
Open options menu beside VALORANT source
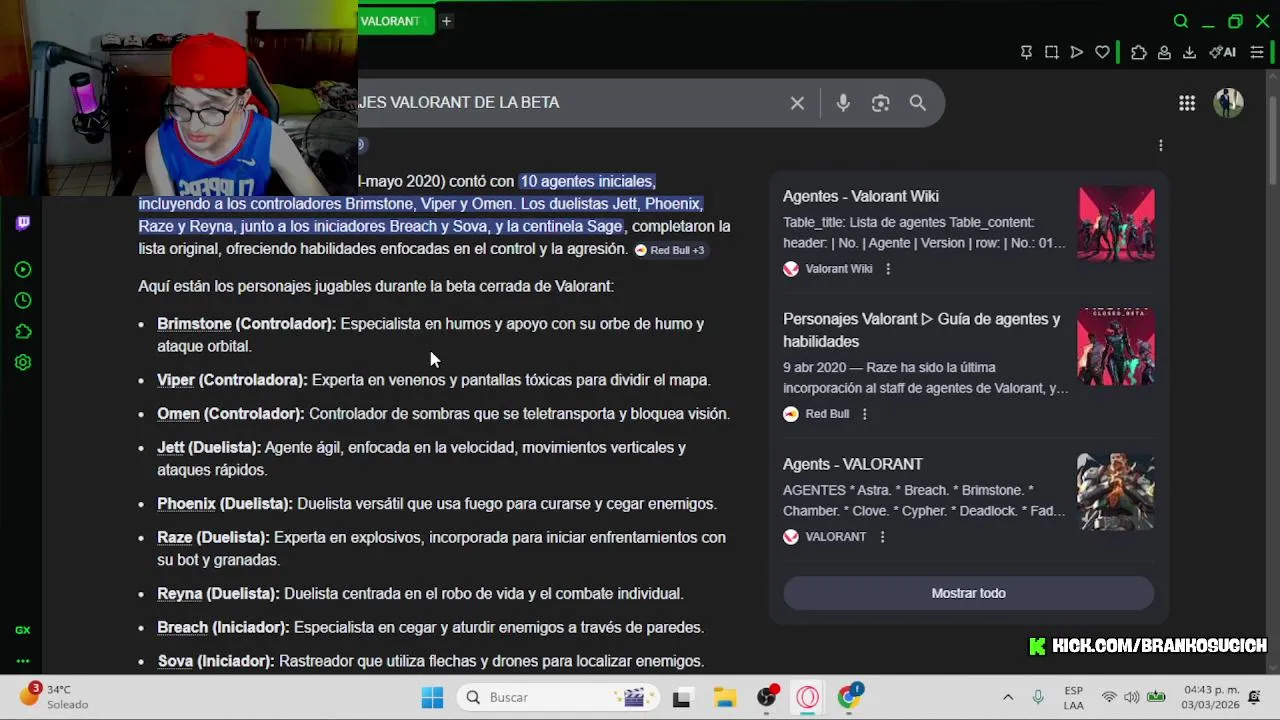[882, 537]
